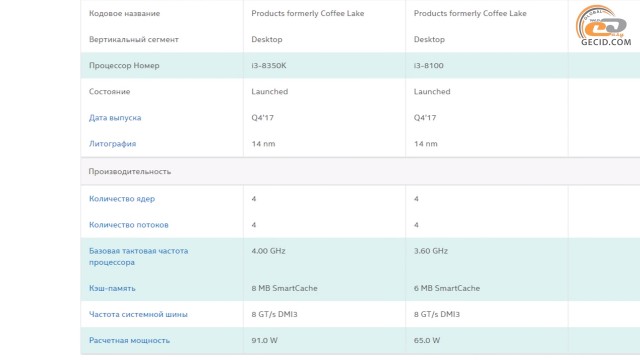Select core count '4' in i3-8350K column
The width and height of the screenshot is (640, 360).
(x=254, y=199)
